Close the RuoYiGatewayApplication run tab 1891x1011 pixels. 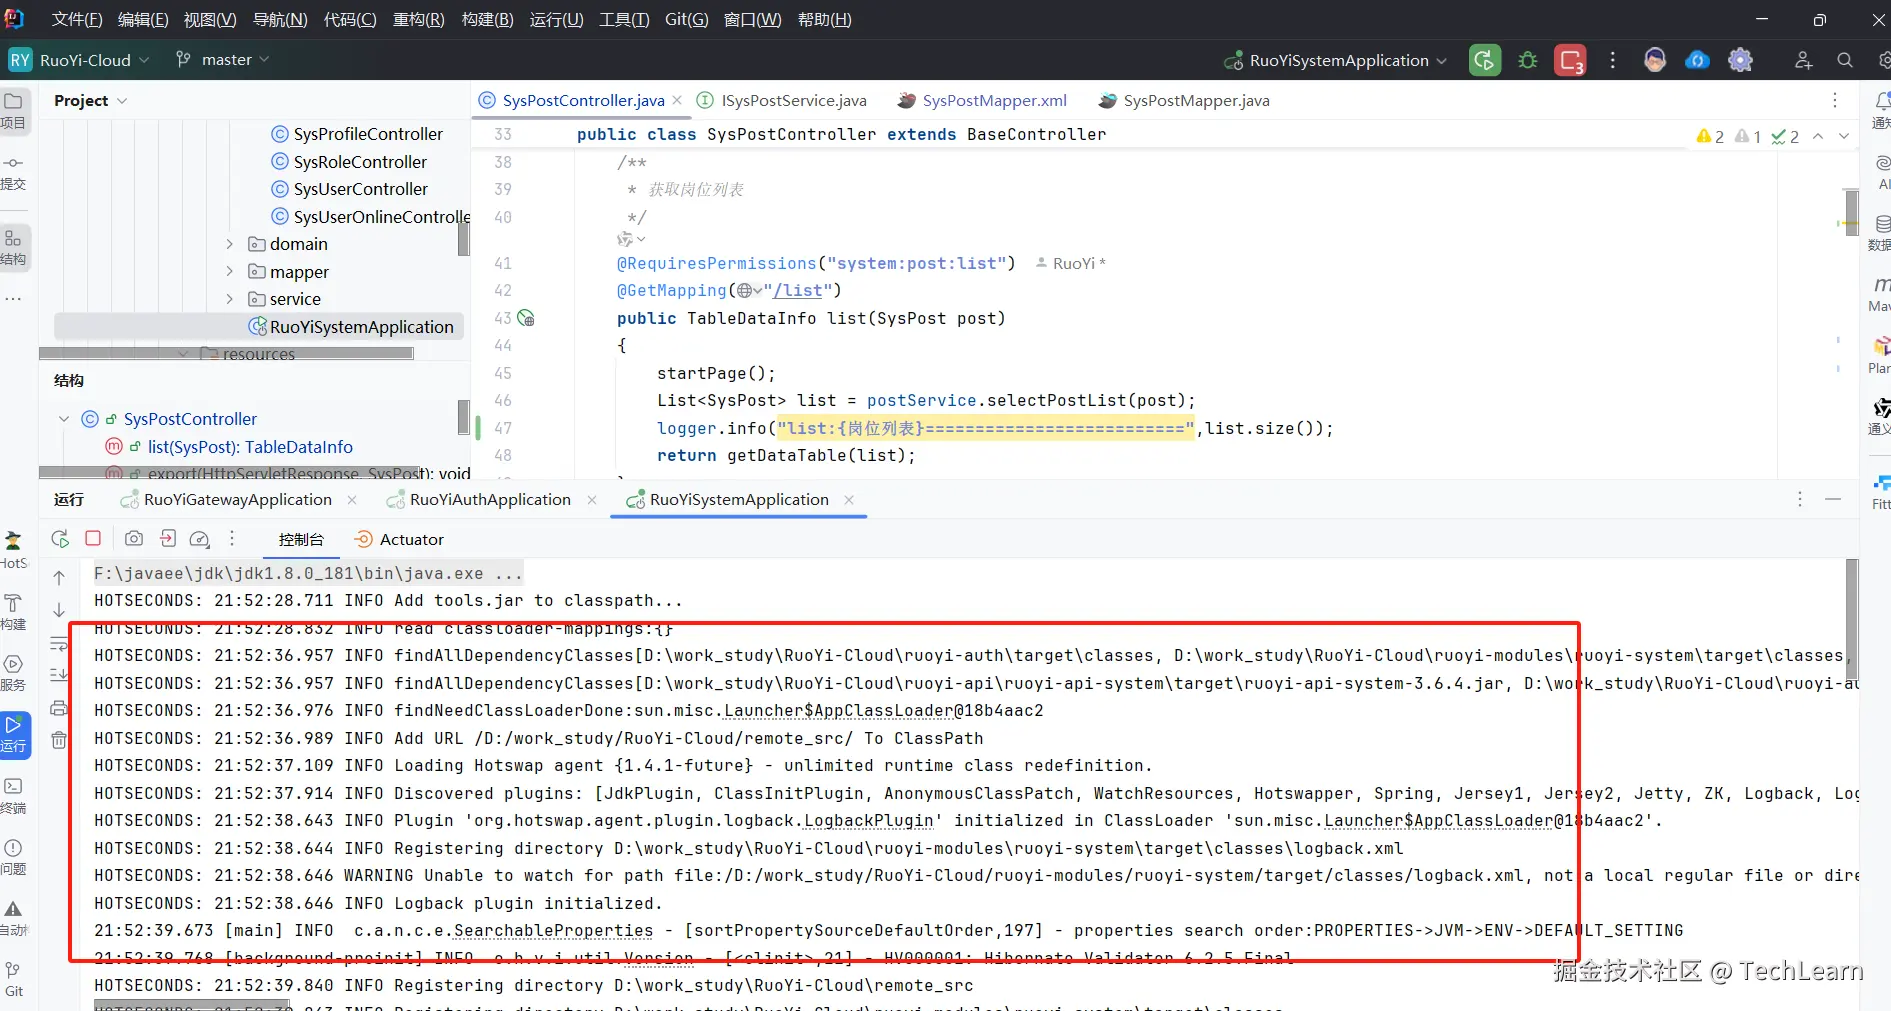(x=352, y=500)
